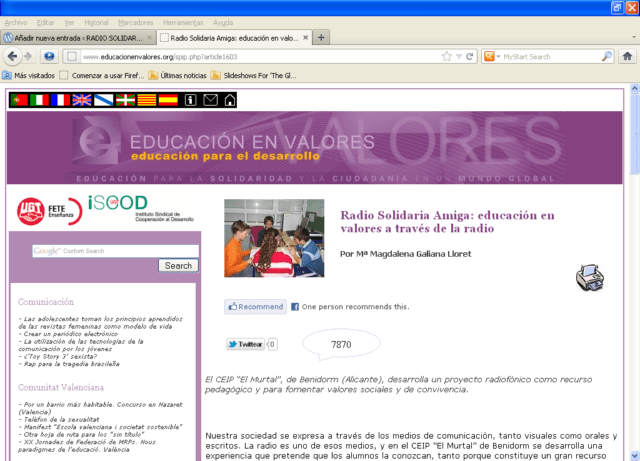Open the Historial menu
The width and height of the screenshot is (640, 461).
[95, 20]
